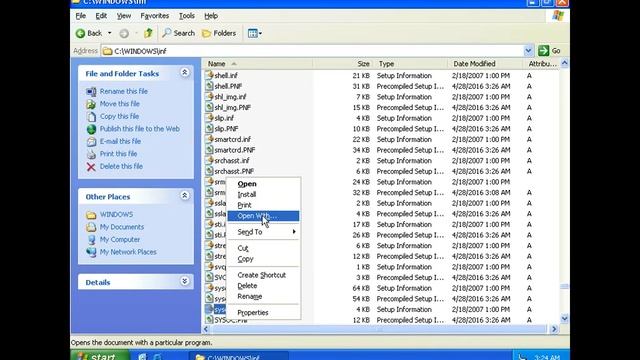Sort by the Type column header
640x360 pixels.
coord(411,64)
